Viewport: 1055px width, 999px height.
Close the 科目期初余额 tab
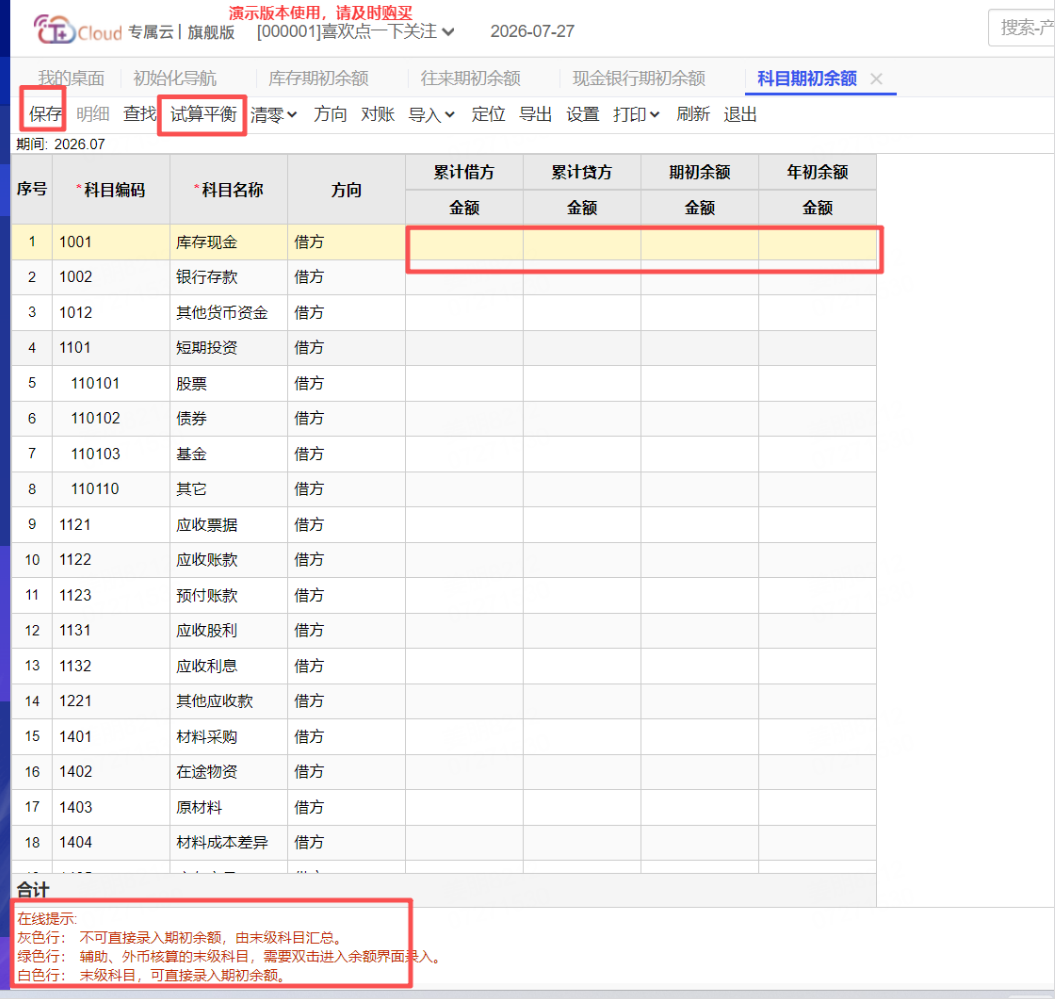pyautogui.click(x=876, y=79)
